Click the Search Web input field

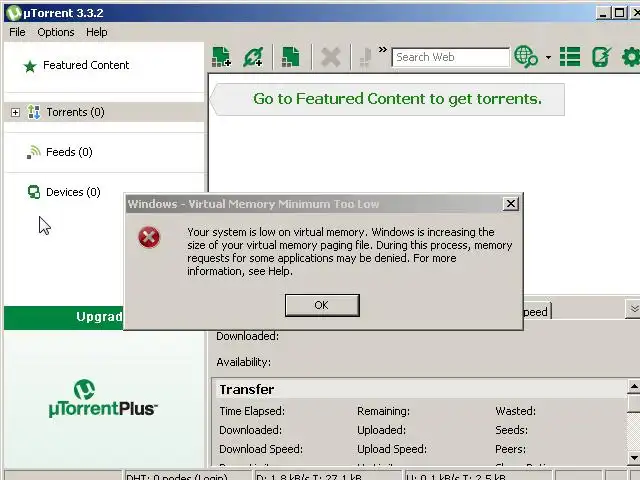pos(451,57)
